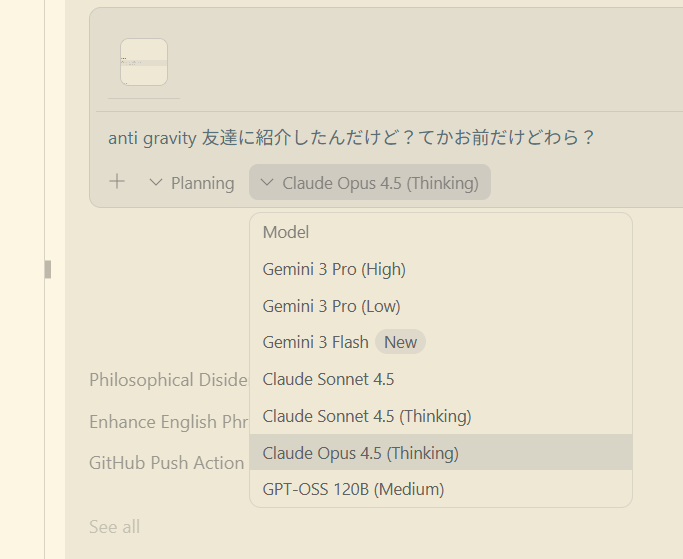This screenshot has width=683, height=559.
Task: Pick the Gemini 3 Flash model
Action: pyautogui.click(x=315, y=342)
